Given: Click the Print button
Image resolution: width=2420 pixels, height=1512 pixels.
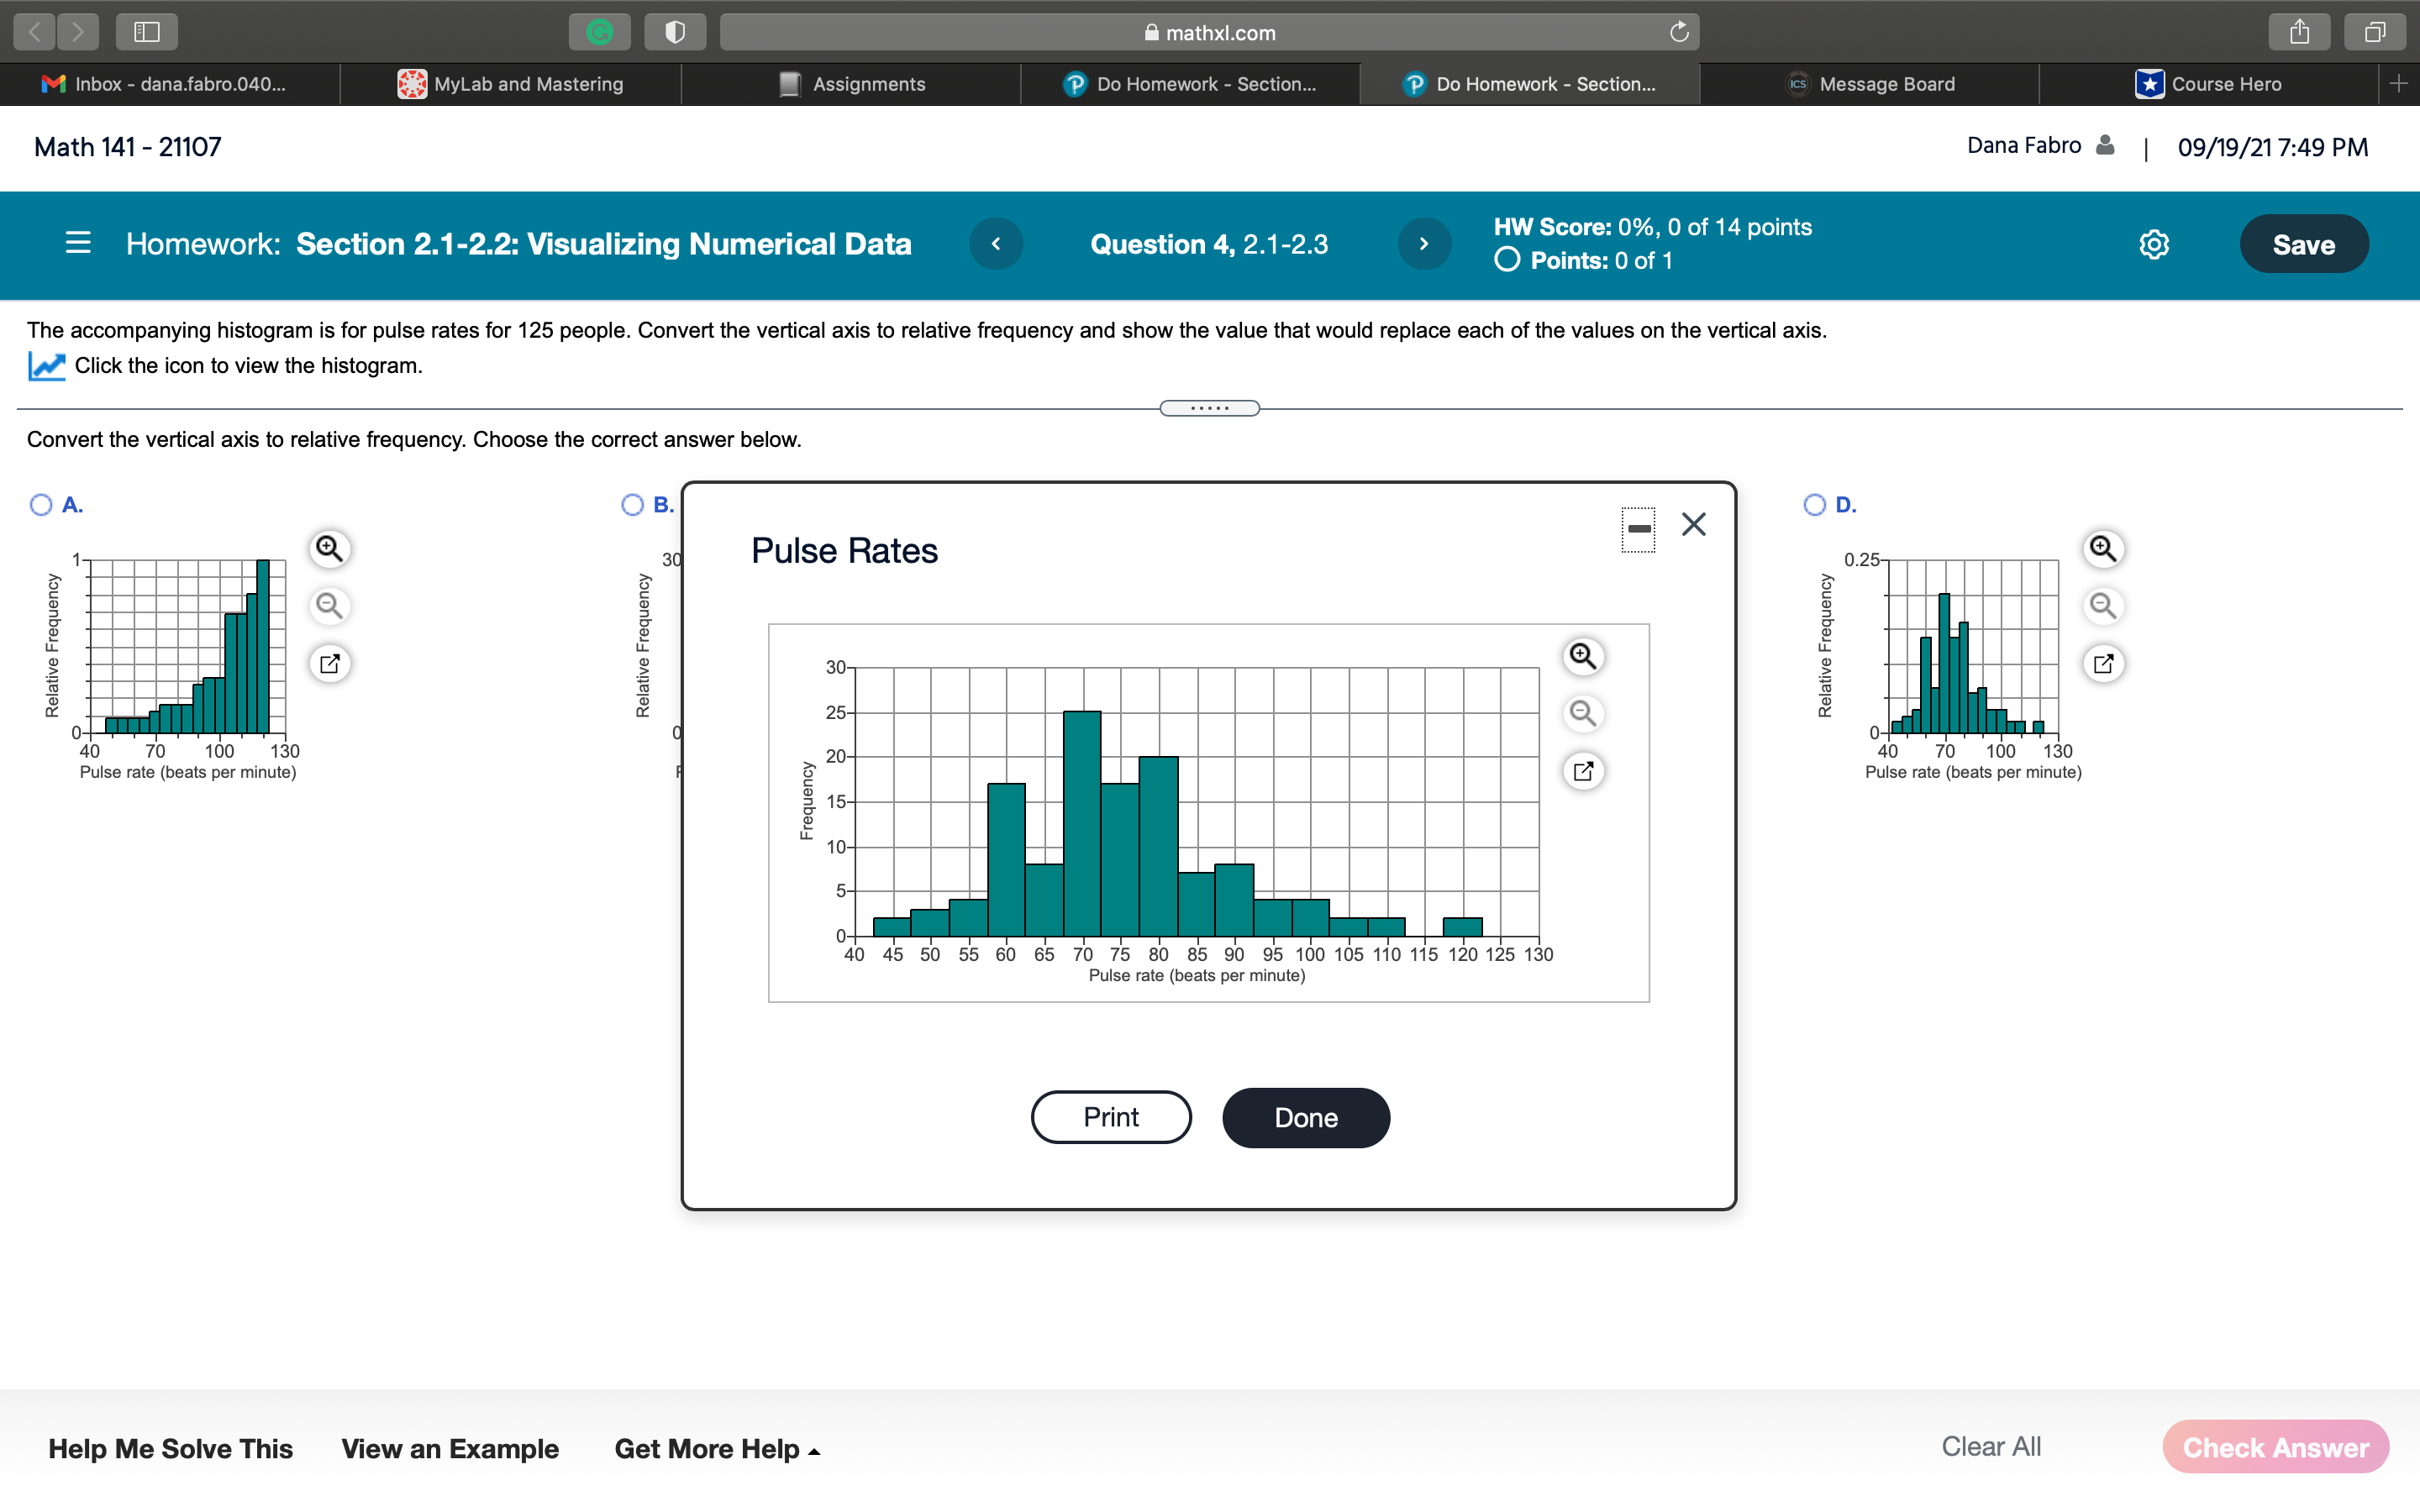Looking at the screenshot, I should pyautogui.click(x=1110, y=1118).
